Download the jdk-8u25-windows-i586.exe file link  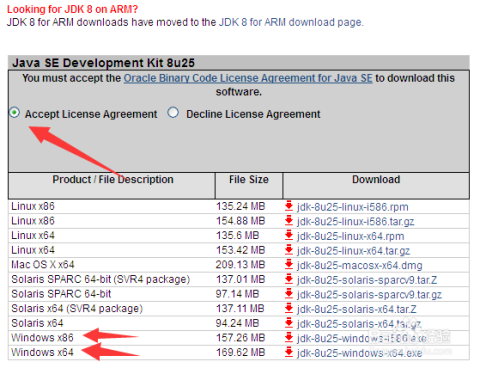[x=362, y=338]
